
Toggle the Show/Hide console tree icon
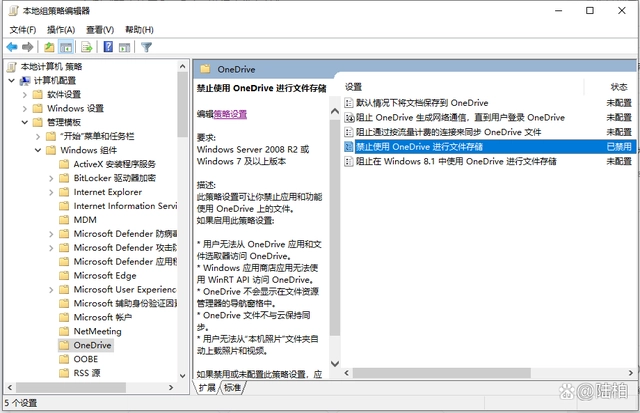click(66, 47)
